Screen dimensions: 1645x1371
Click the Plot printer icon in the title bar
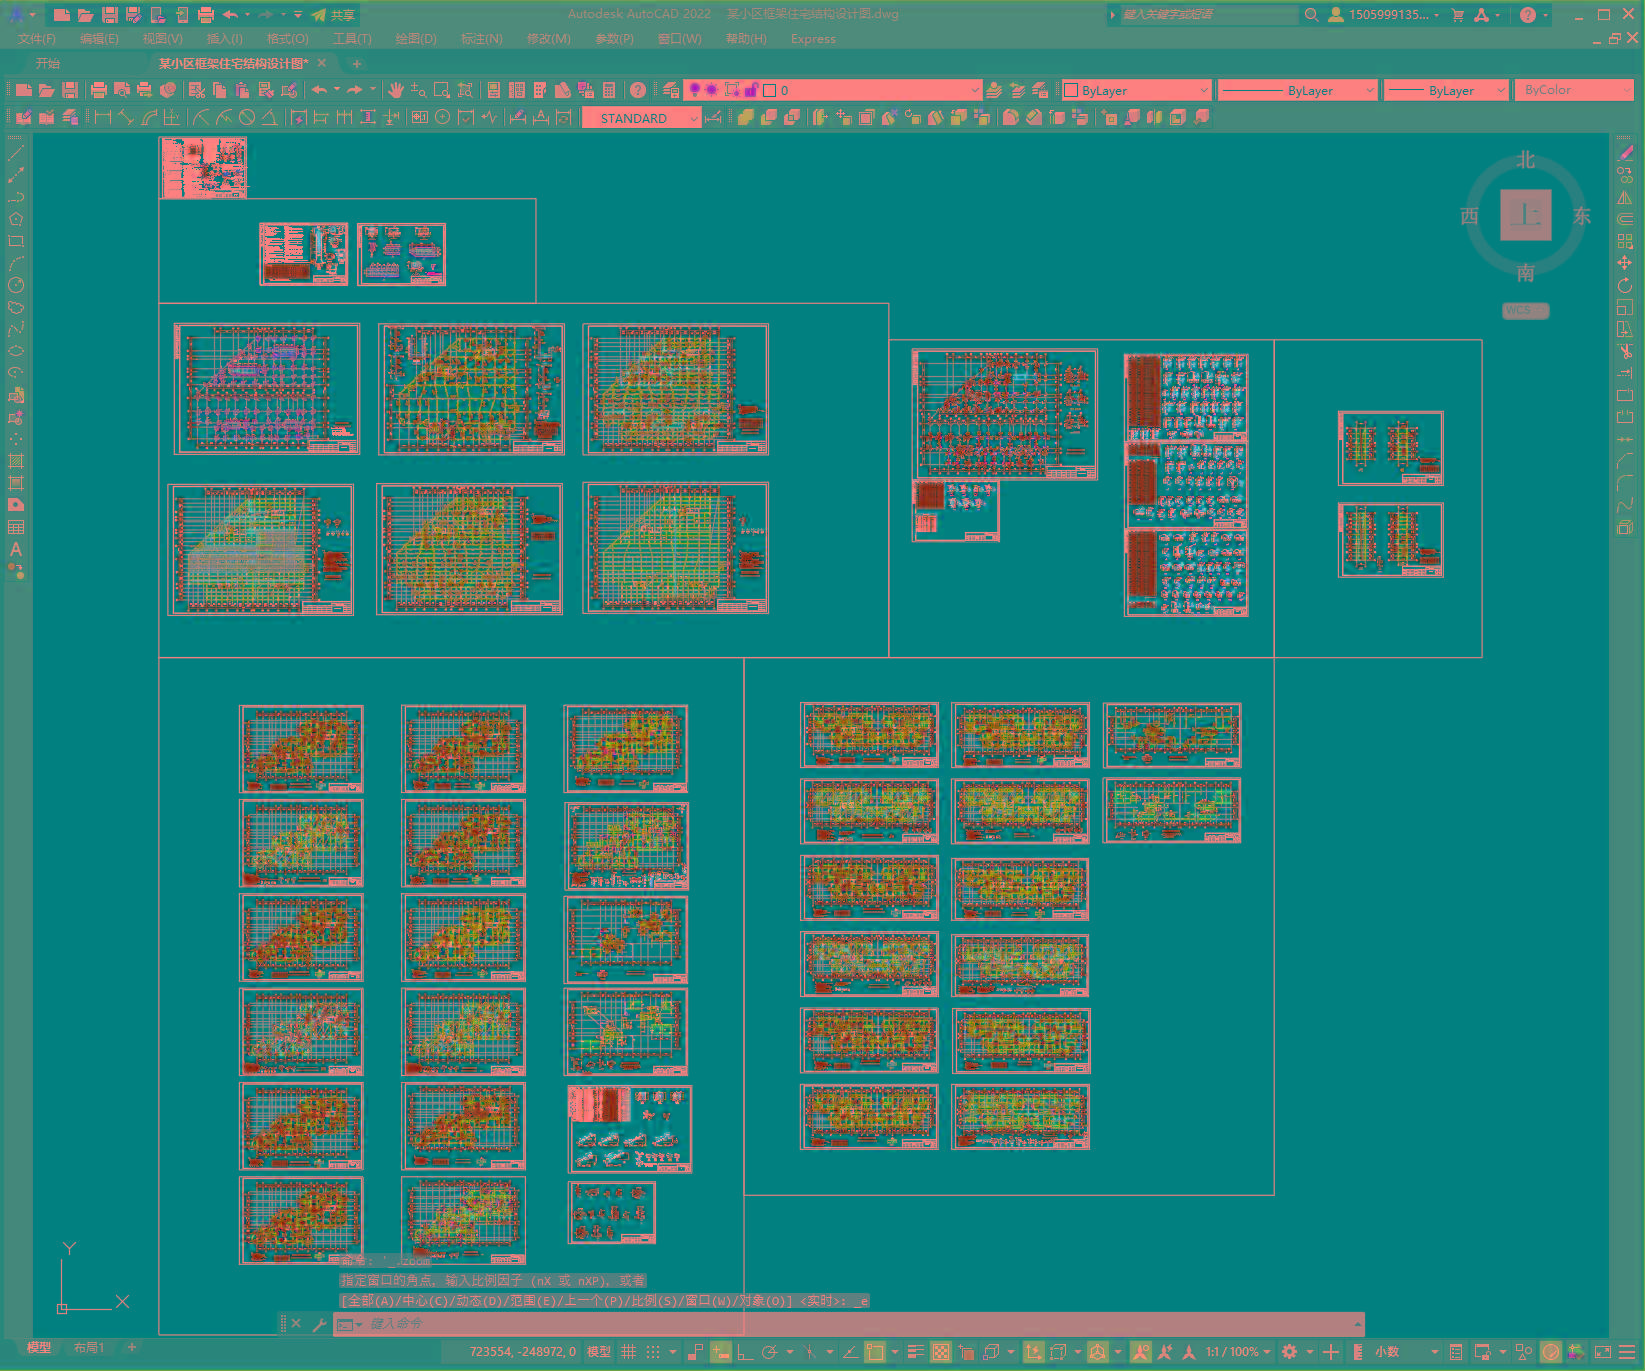(x=205, y=15)
